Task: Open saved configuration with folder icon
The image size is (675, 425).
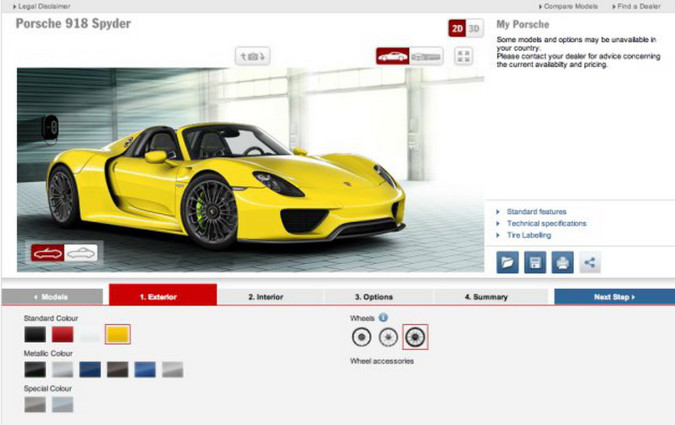Action: (508, 263)
